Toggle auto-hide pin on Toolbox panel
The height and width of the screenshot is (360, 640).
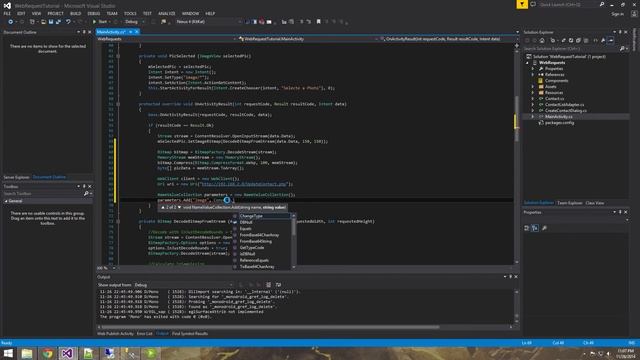pos(84,187)
